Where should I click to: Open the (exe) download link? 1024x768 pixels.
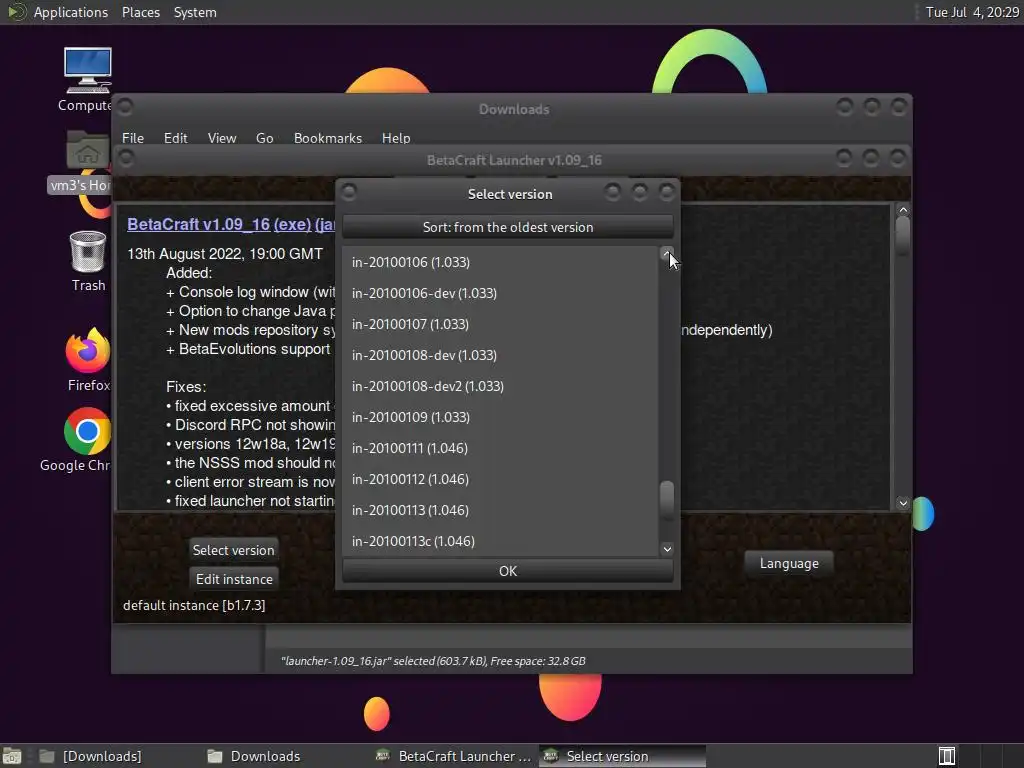pyautogui.click(x=292, y=224)
